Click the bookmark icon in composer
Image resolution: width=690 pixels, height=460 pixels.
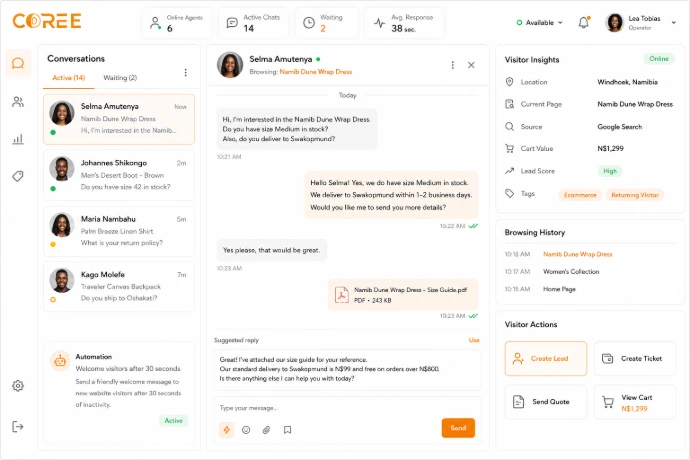287,430
